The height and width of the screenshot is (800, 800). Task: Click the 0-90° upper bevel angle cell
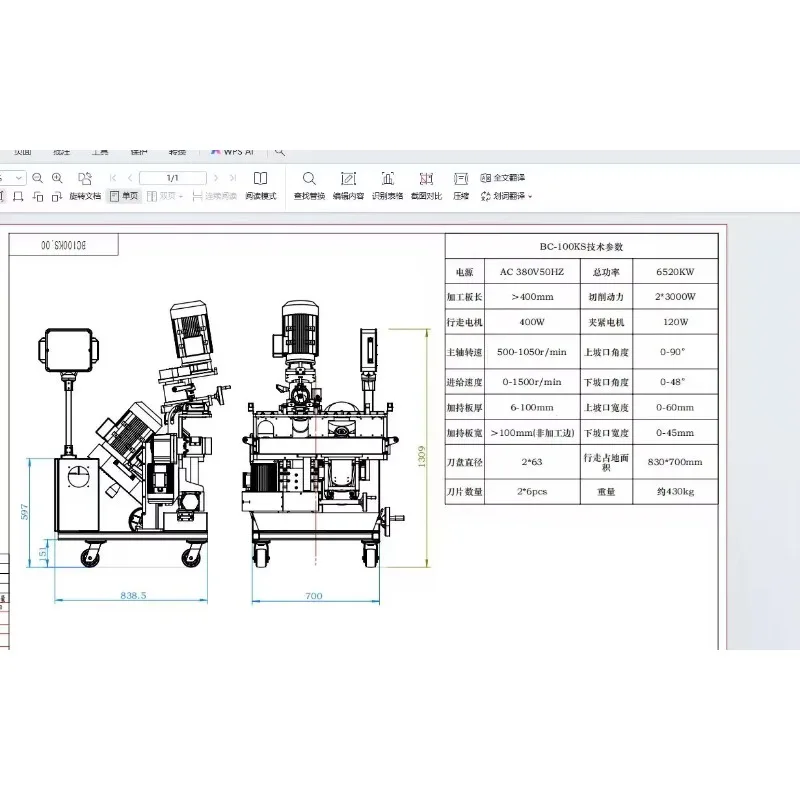coord(675,352)
